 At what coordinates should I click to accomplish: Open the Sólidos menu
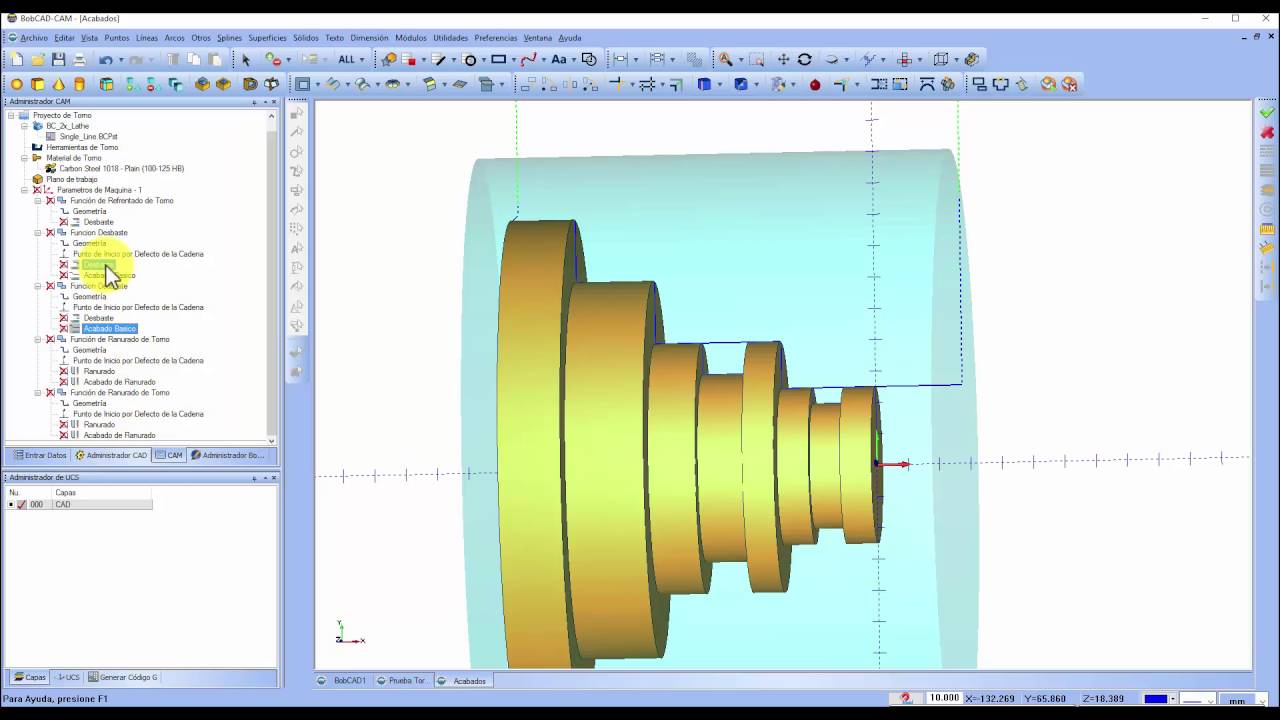click(x=306, y=38)
